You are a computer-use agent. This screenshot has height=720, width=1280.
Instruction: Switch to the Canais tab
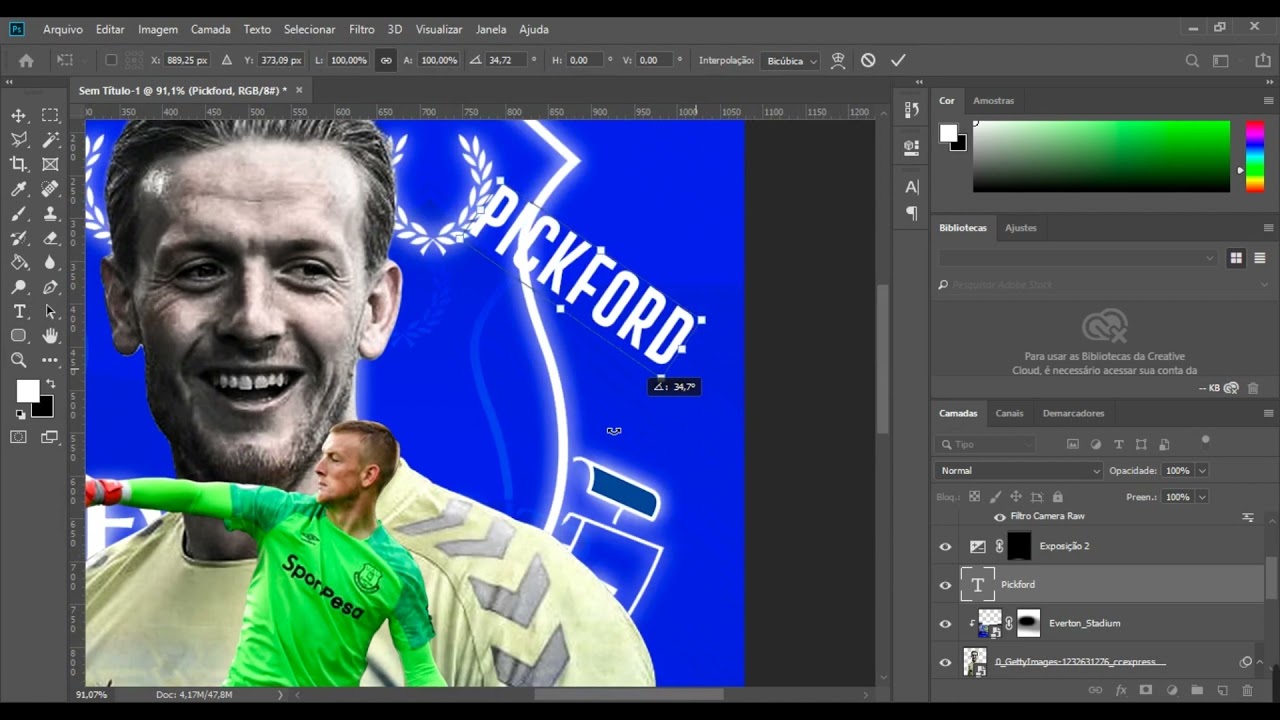pos(1009,413)
